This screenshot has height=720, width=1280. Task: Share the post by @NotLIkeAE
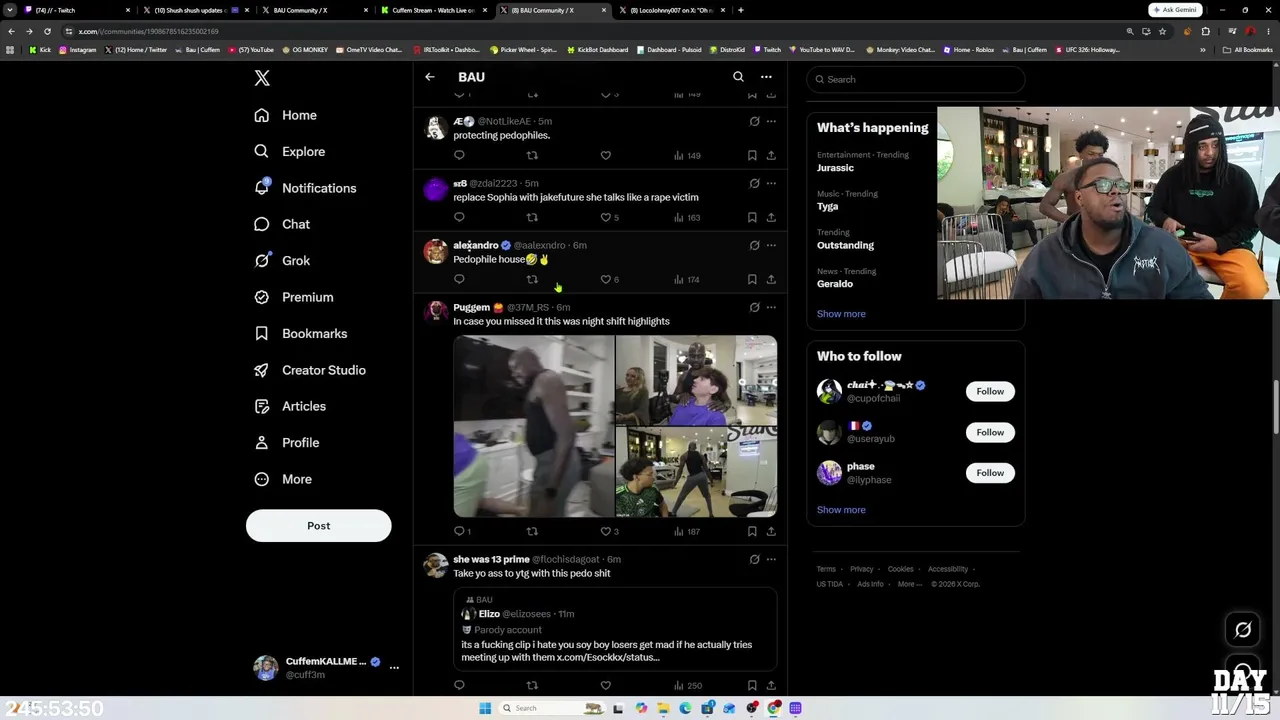click(x=771, y=155)
